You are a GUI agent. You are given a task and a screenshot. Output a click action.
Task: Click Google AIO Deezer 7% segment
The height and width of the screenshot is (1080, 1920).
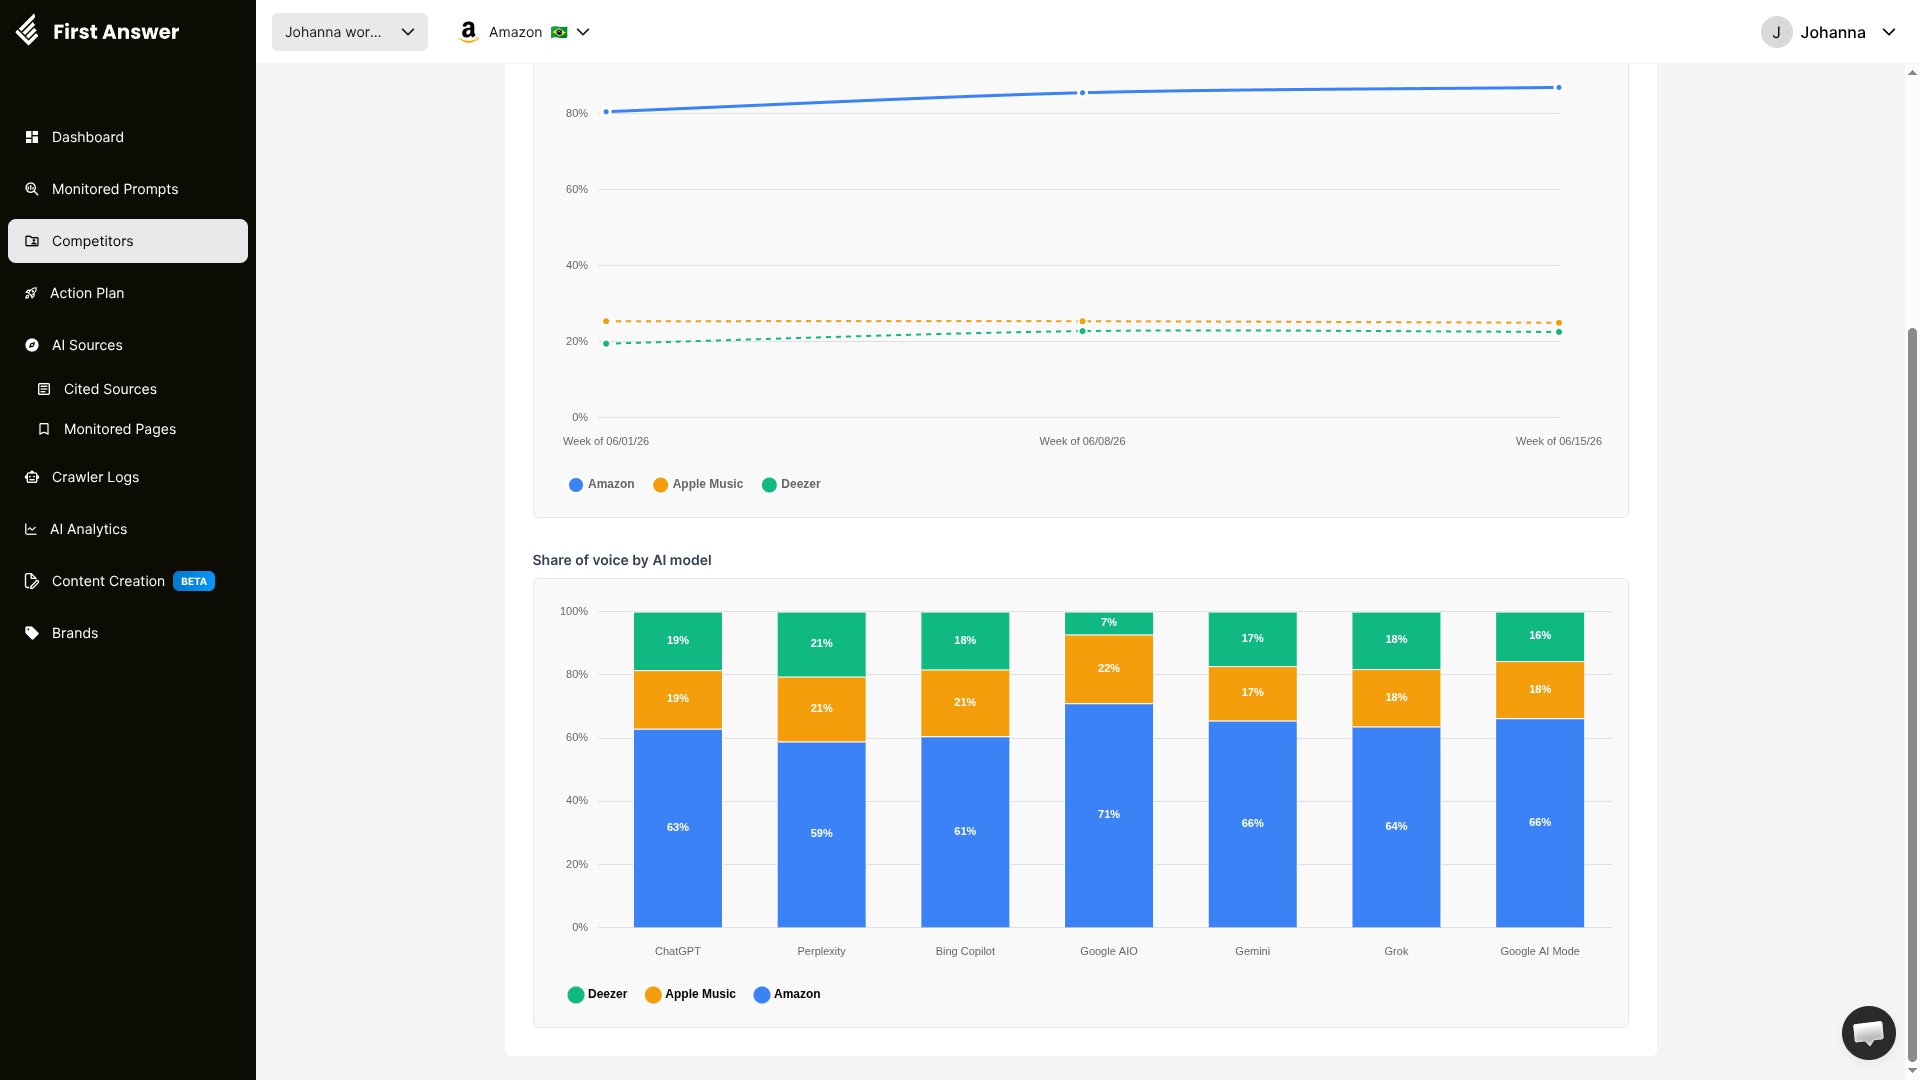pos(1108,623)
